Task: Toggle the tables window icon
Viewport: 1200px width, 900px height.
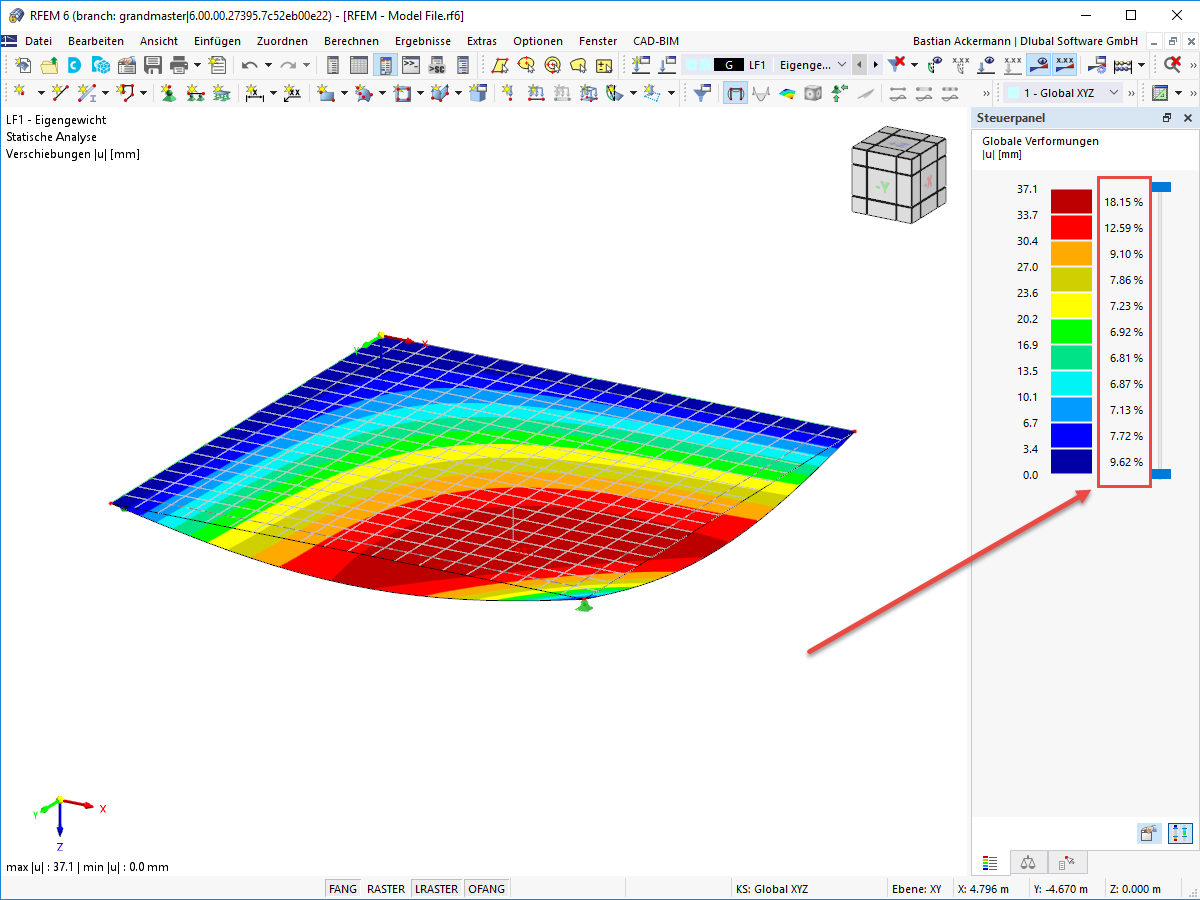Action: point(359,65)
